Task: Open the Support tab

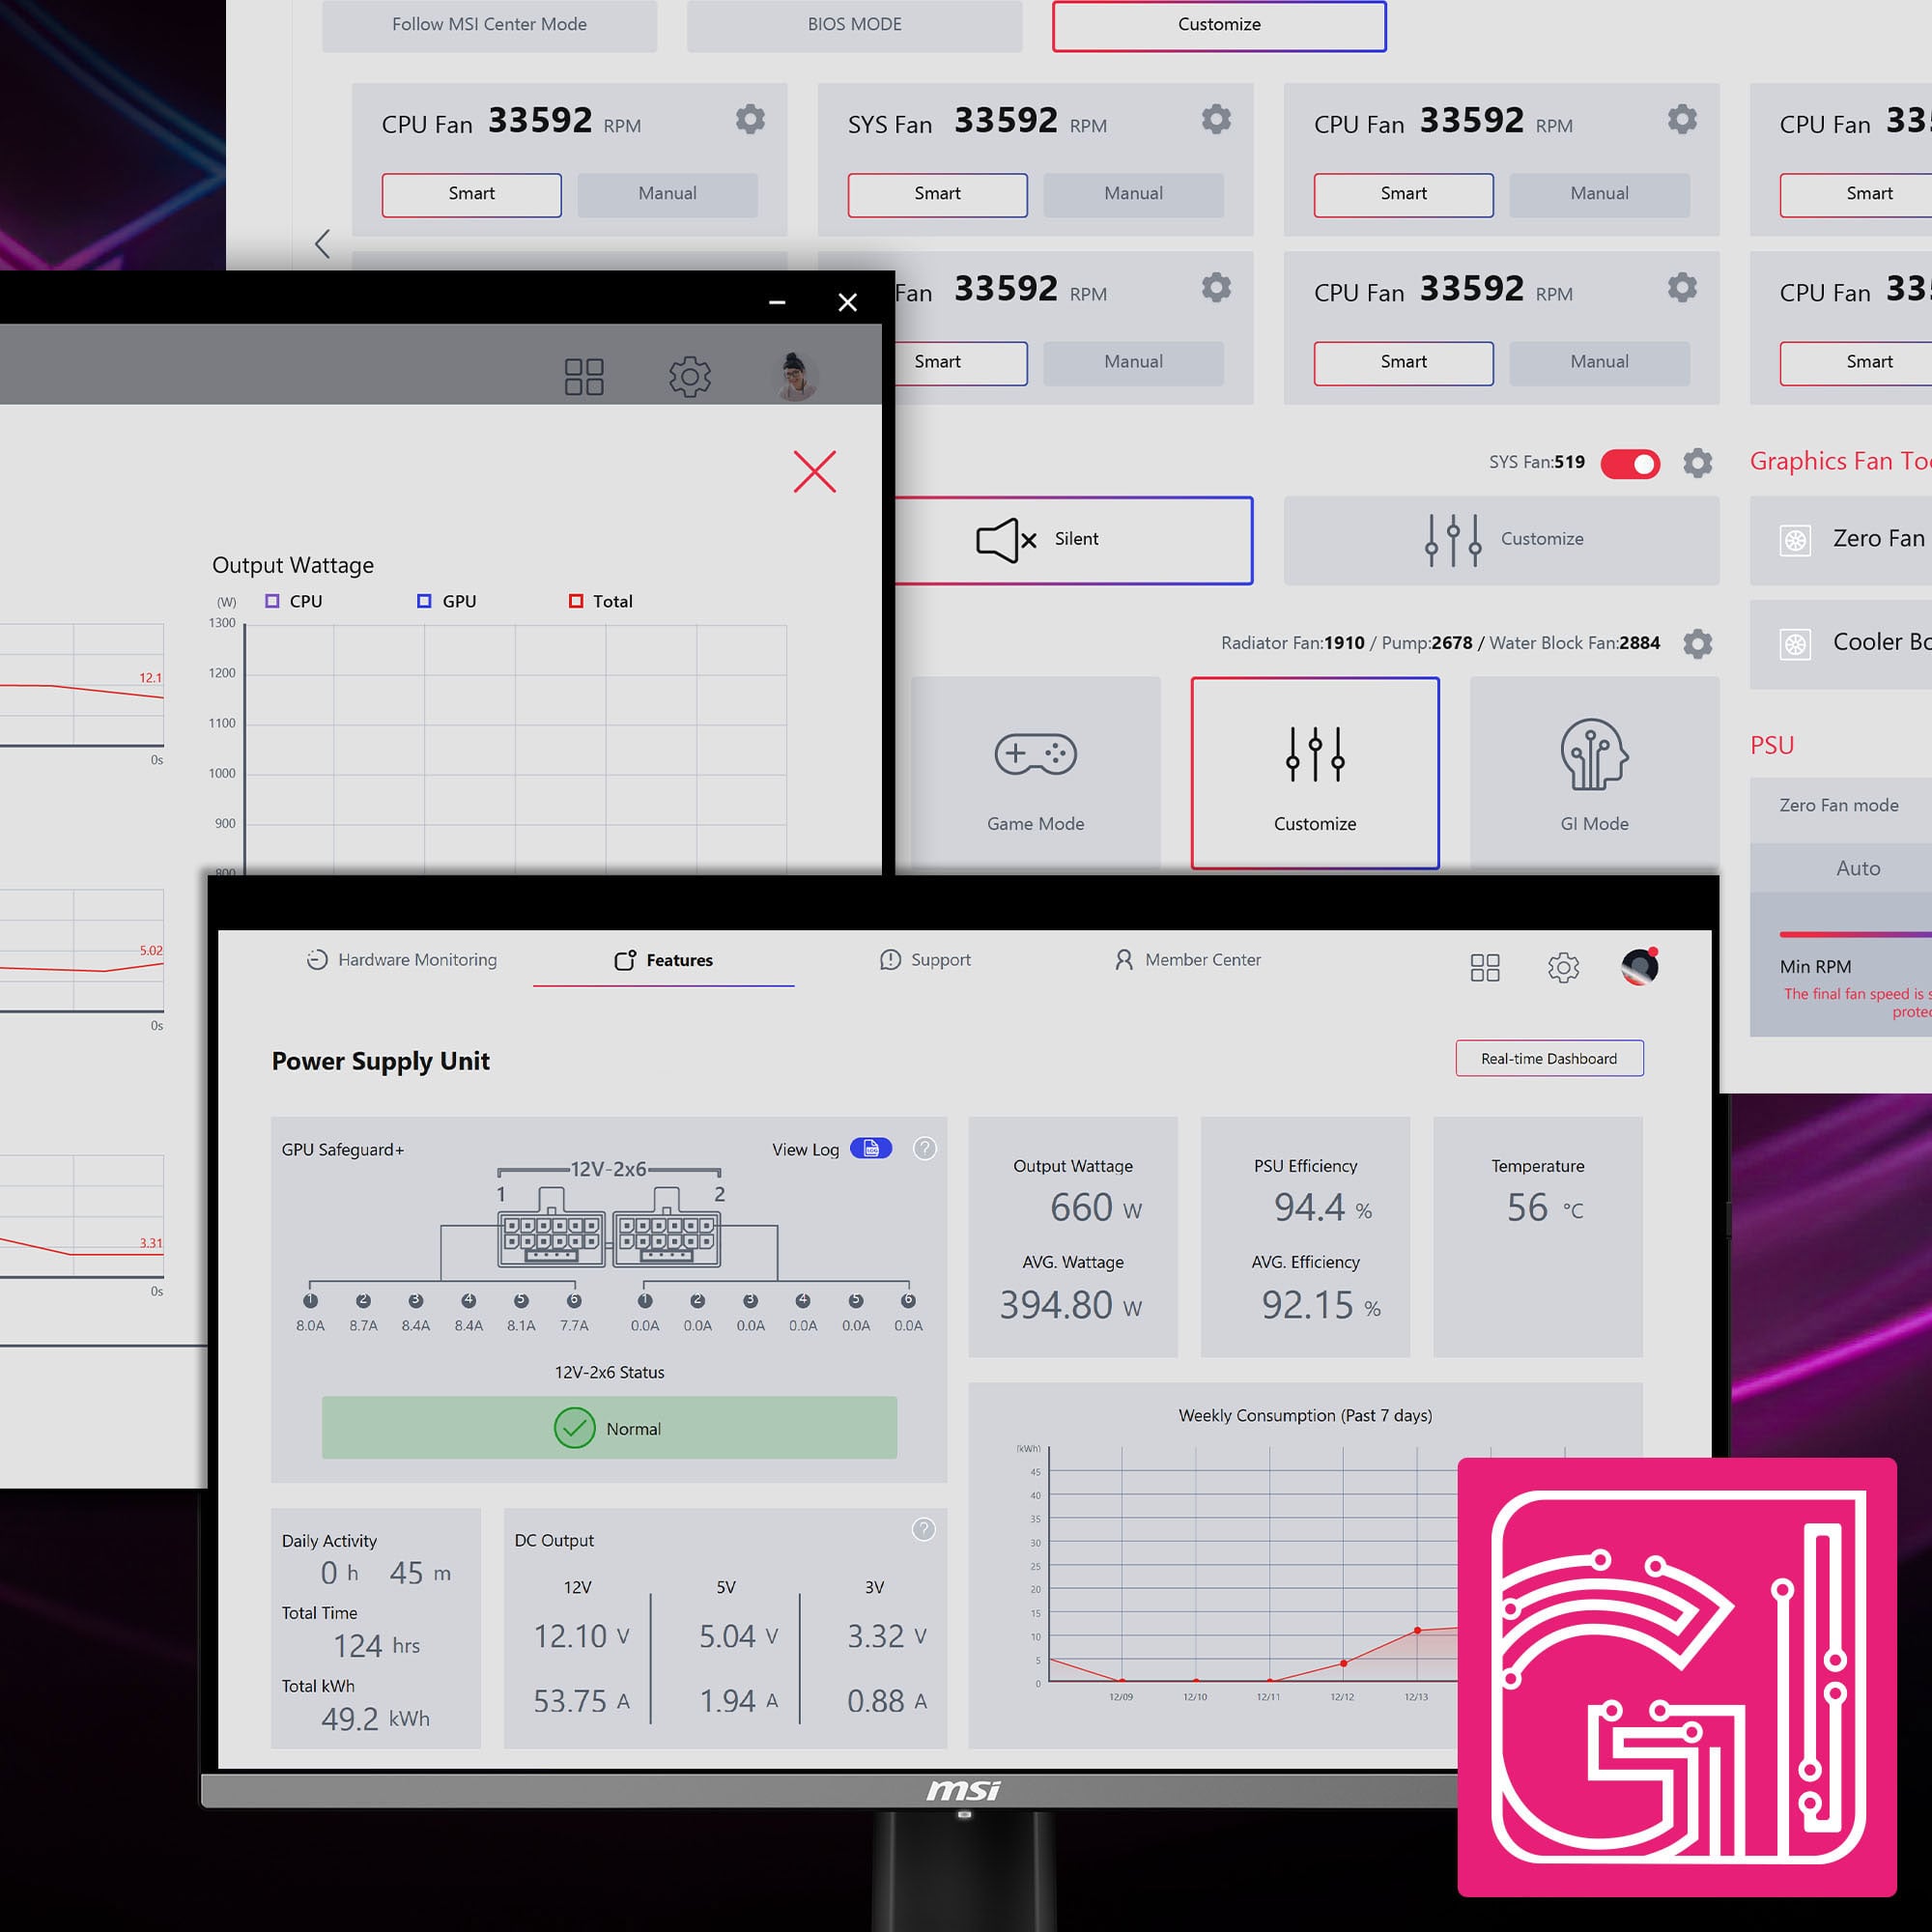Action: (x=925, y=960)
